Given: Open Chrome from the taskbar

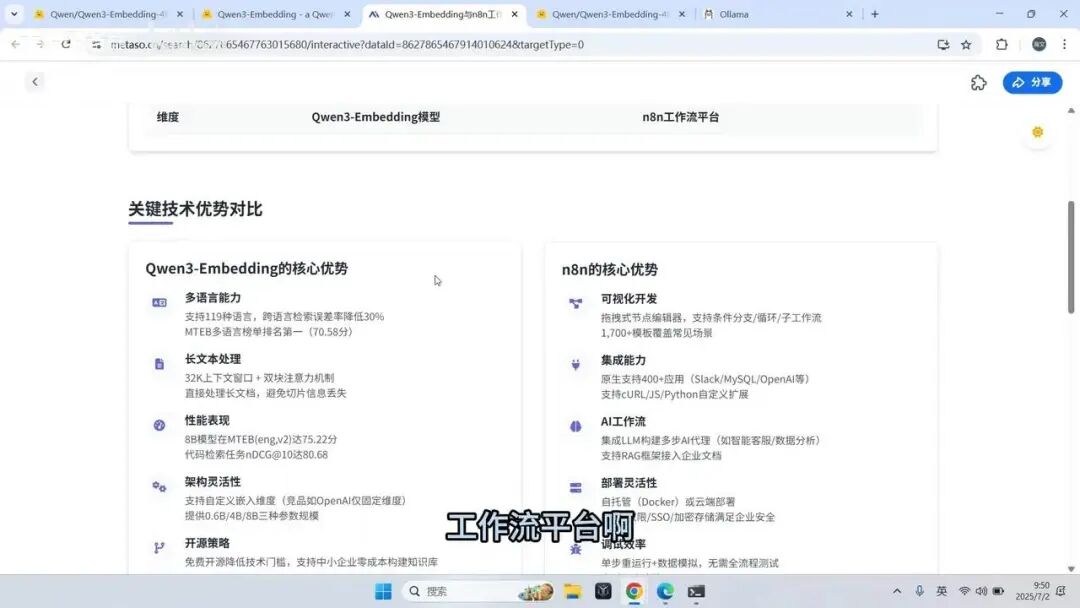Looking at the screenshot, I should click(634, 591).
